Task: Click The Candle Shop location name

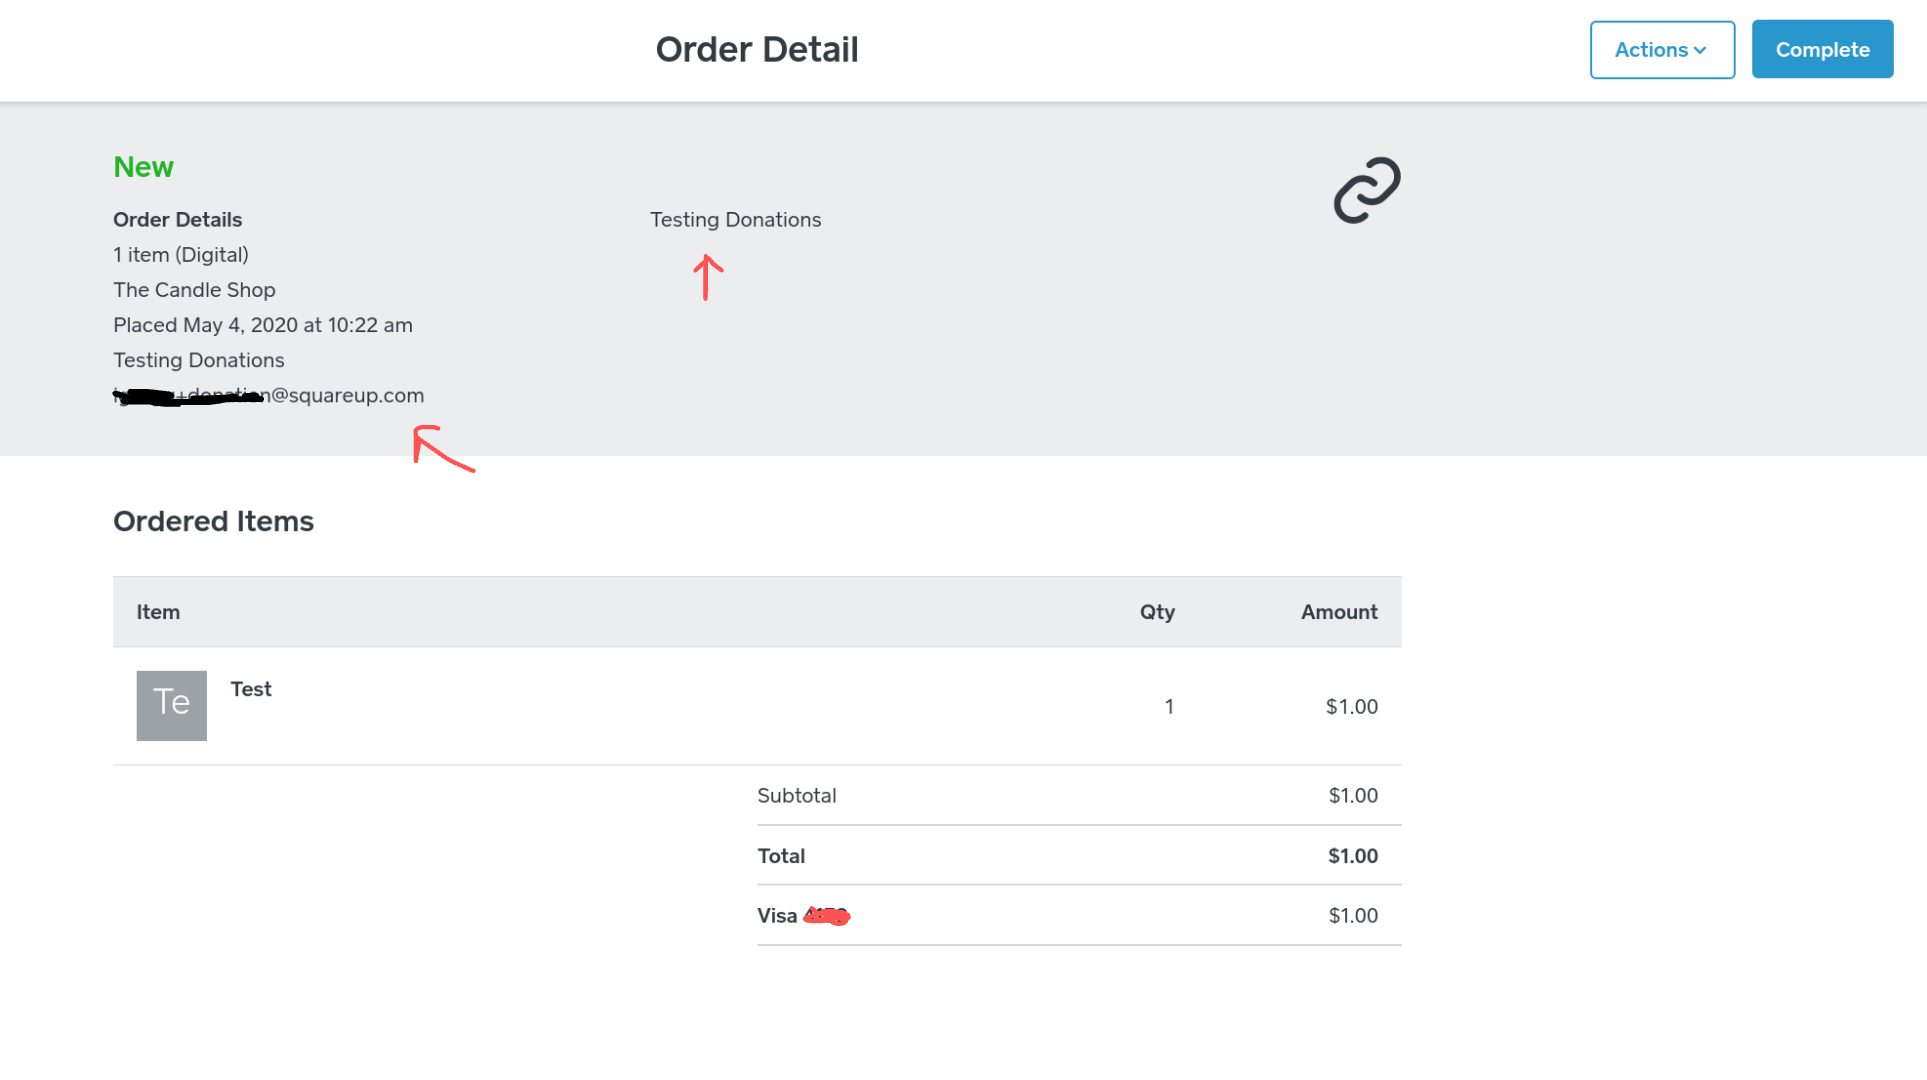Action: tap(194, 290)
